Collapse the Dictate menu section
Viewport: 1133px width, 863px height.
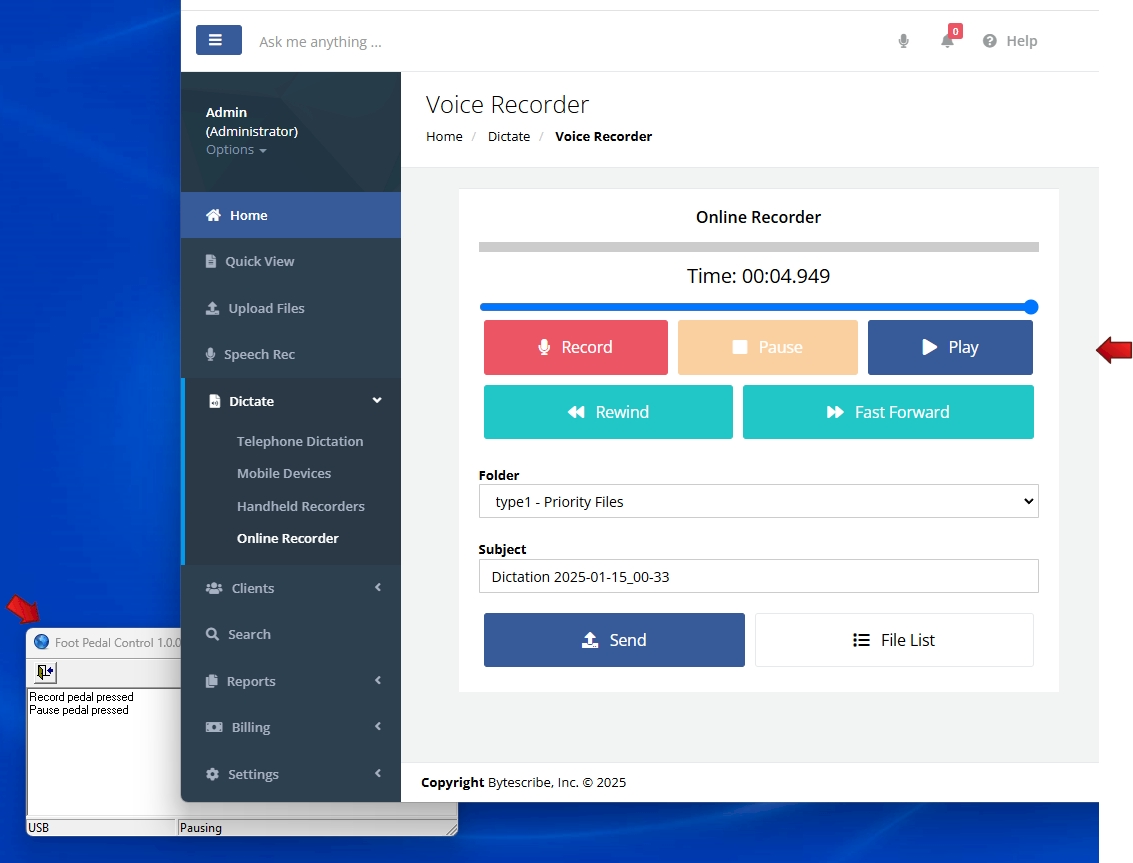coord(292,401)
